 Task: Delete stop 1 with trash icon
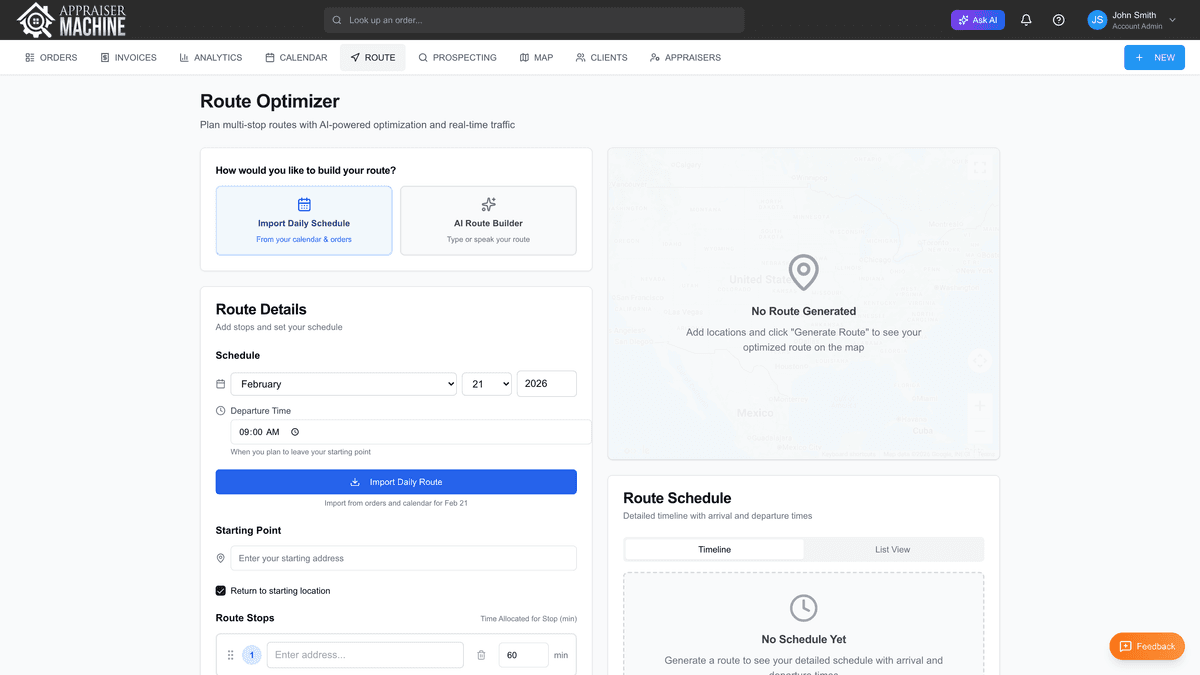(481, 655)
